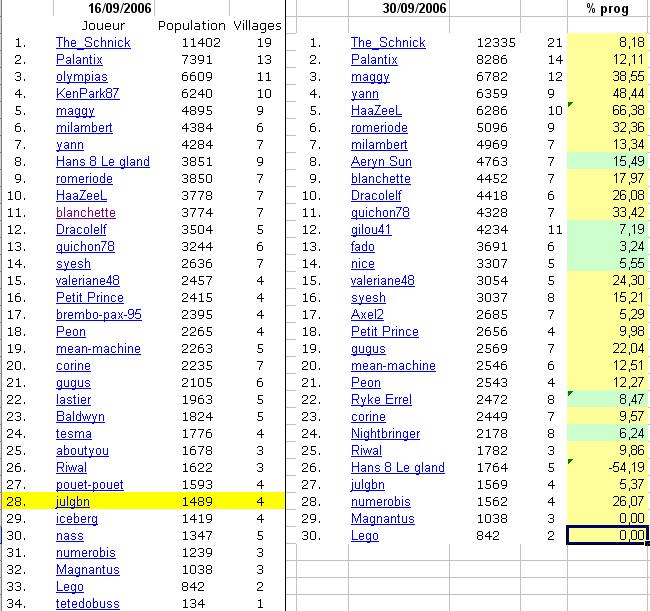Click Hans 8 Le gland at rank 26
This screenshot has width=650, height=611.
(x=398, y=468)
